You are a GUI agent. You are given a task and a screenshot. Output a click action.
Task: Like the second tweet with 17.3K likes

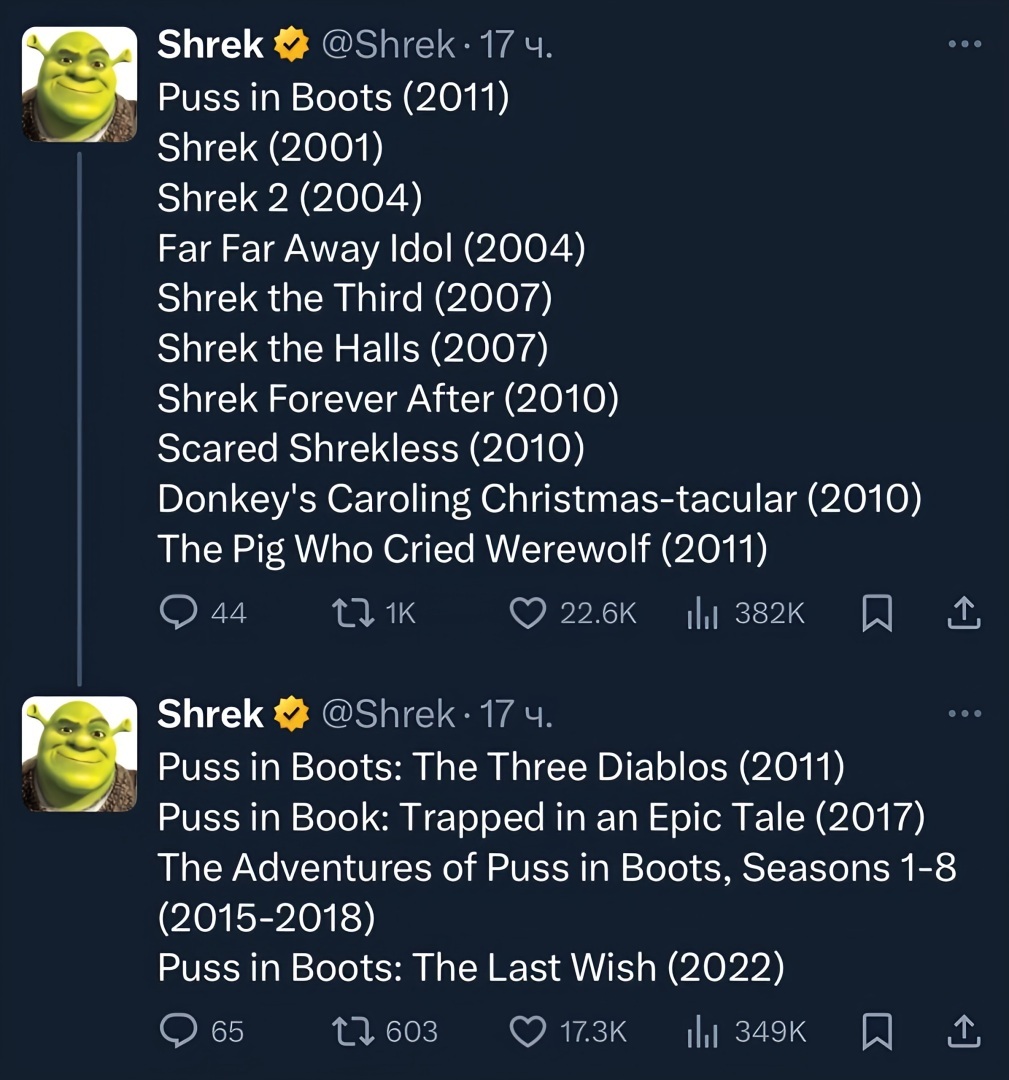click(x=527, y=1030)
